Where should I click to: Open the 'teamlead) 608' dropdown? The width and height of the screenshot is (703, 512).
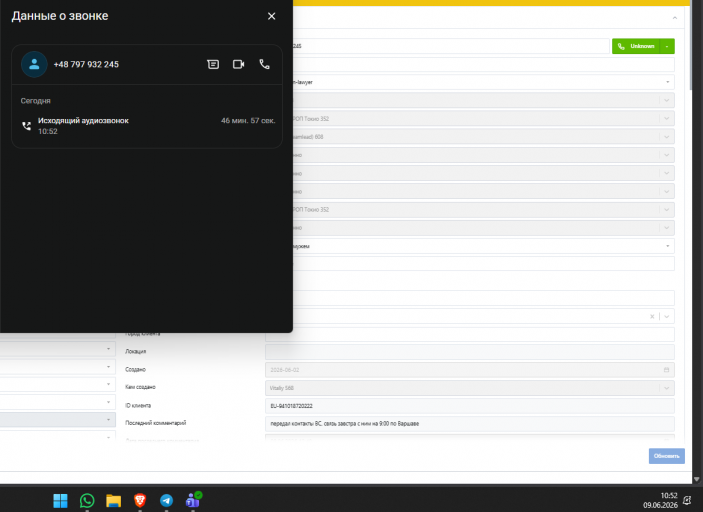click(483, 137)
